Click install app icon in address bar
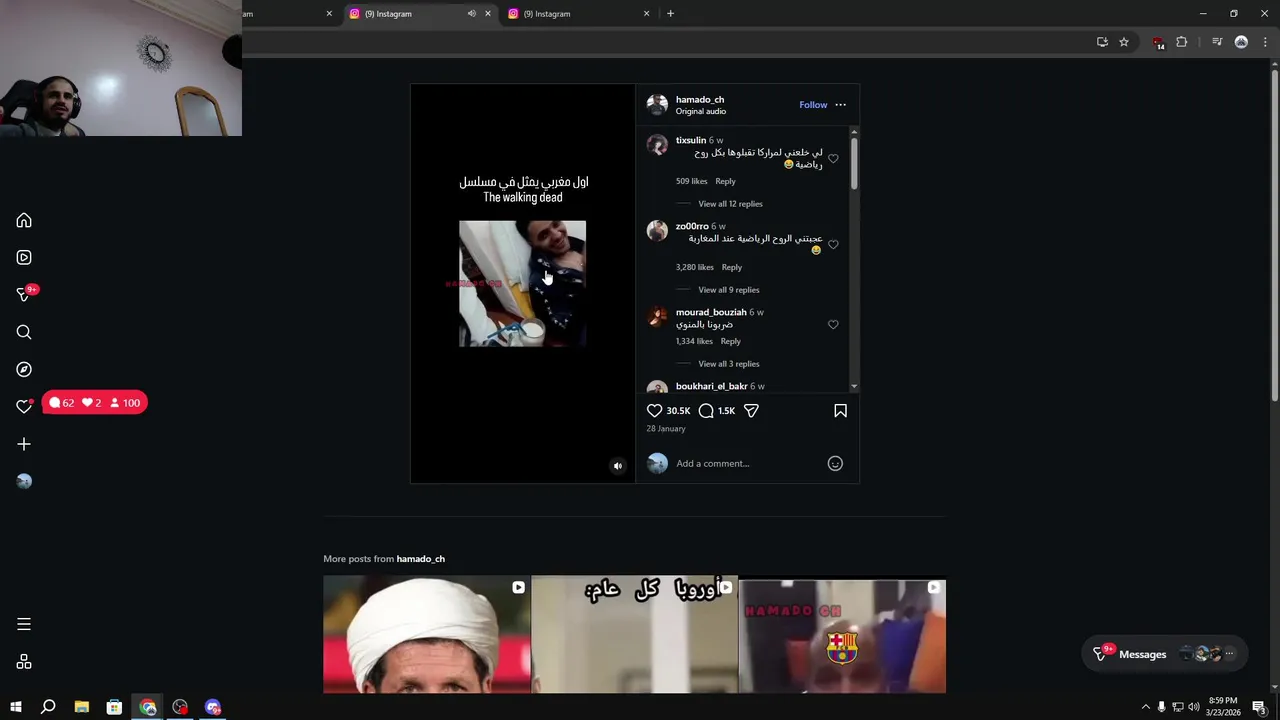Screen dimensions: 1280x720 click(1102, 42)
